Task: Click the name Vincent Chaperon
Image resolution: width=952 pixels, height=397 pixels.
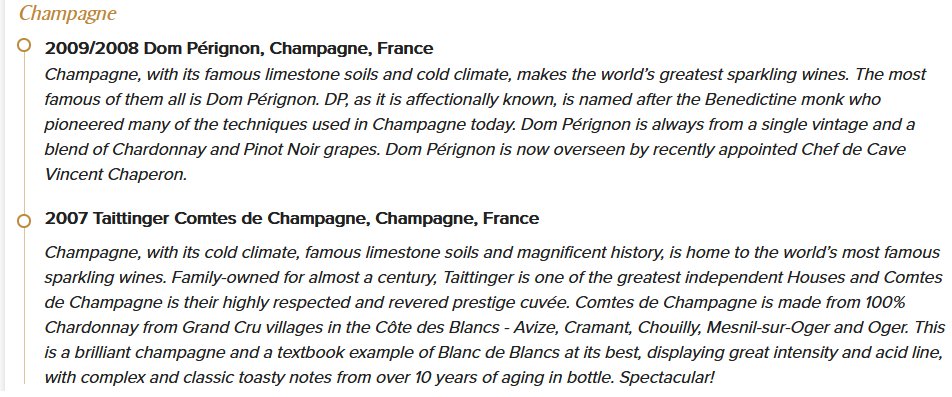Action: tap(115, 175)
